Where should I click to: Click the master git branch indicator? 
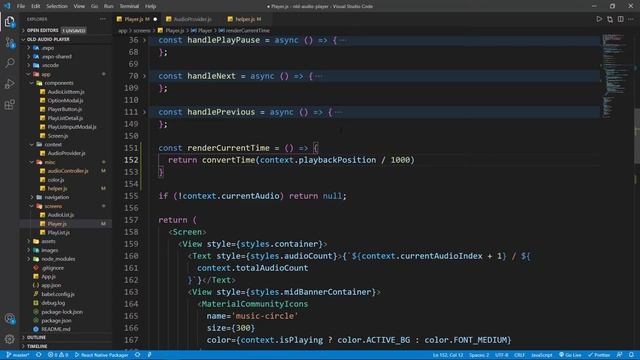tap(18, 355)
